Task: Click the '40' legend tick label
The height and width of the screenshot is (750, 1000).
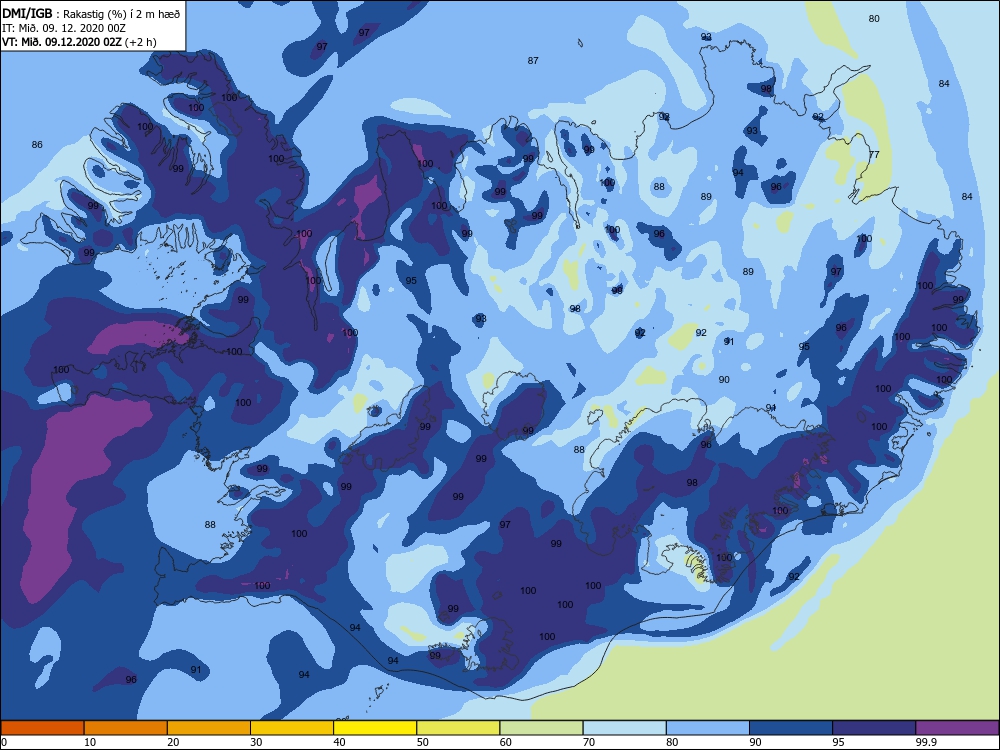Action: (339, 742)
